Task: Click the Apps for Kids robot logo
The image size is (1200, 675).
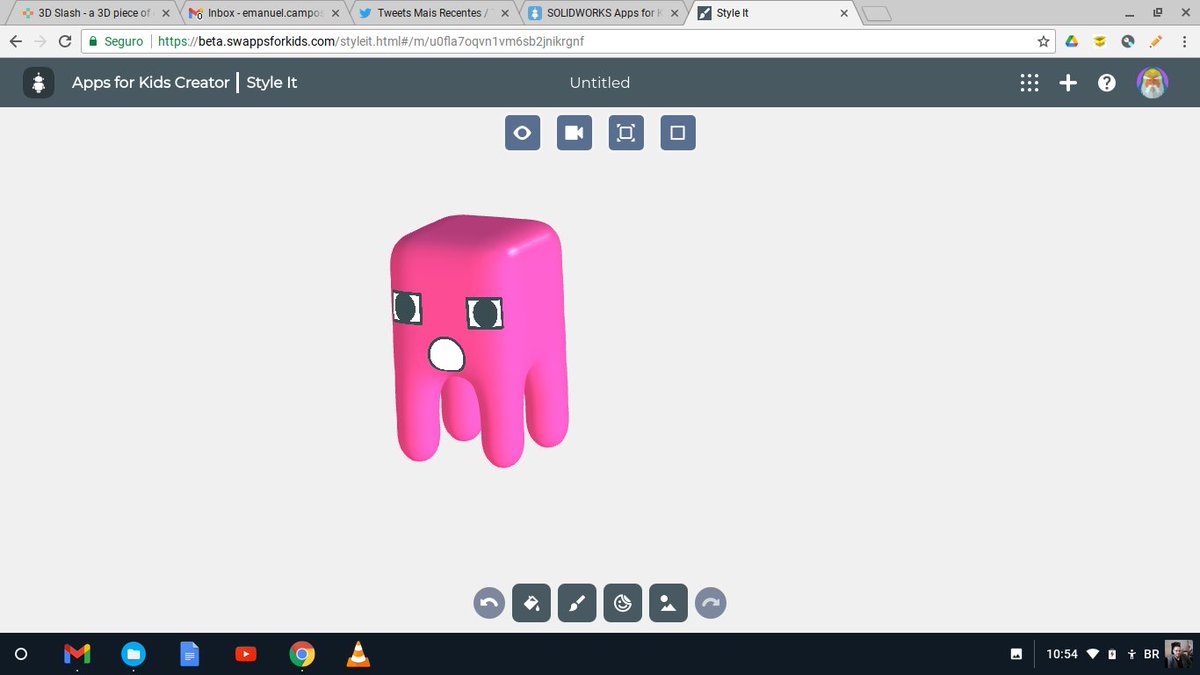Action: (39, 83)
